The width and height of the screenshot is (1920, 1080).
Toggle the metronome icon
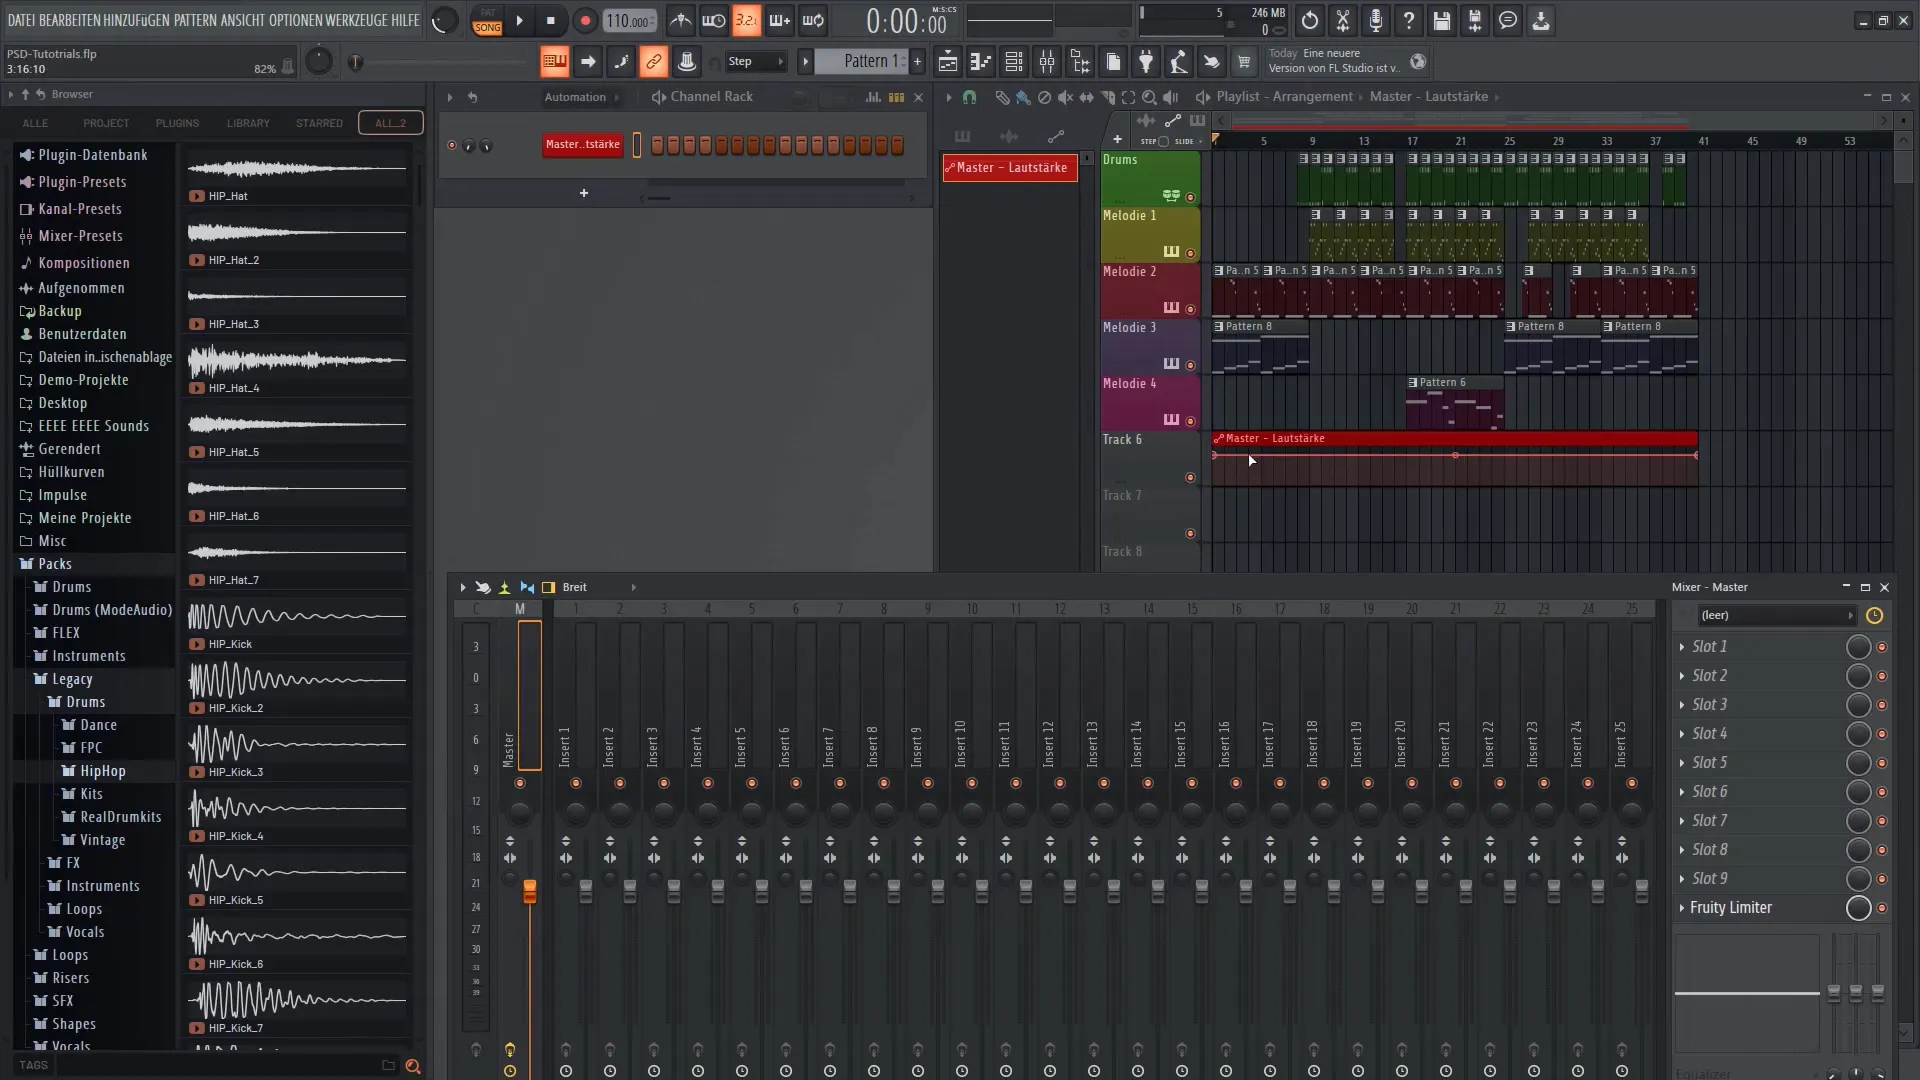click(x=681, y=20)
